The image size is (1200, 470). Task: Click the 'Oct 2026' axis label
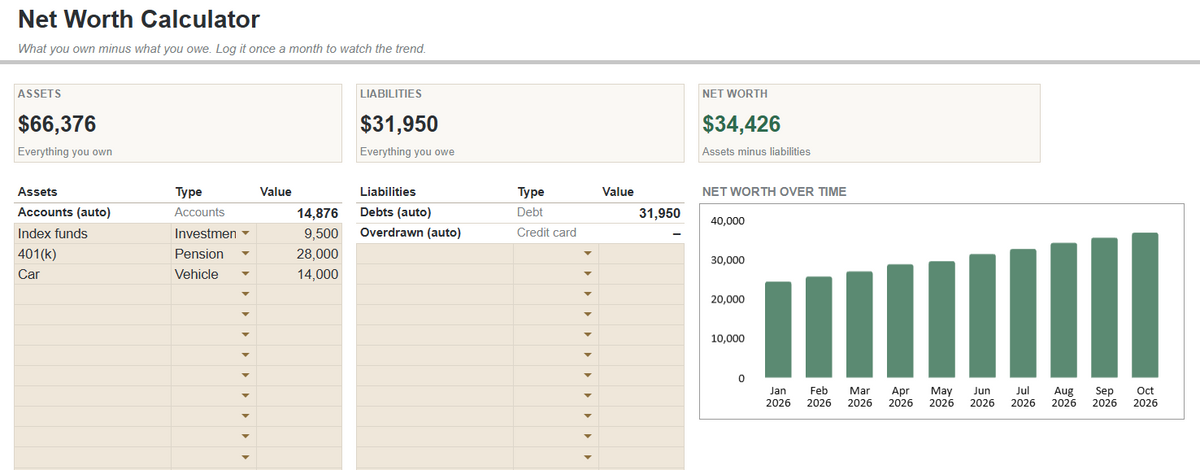point(1145,397)
